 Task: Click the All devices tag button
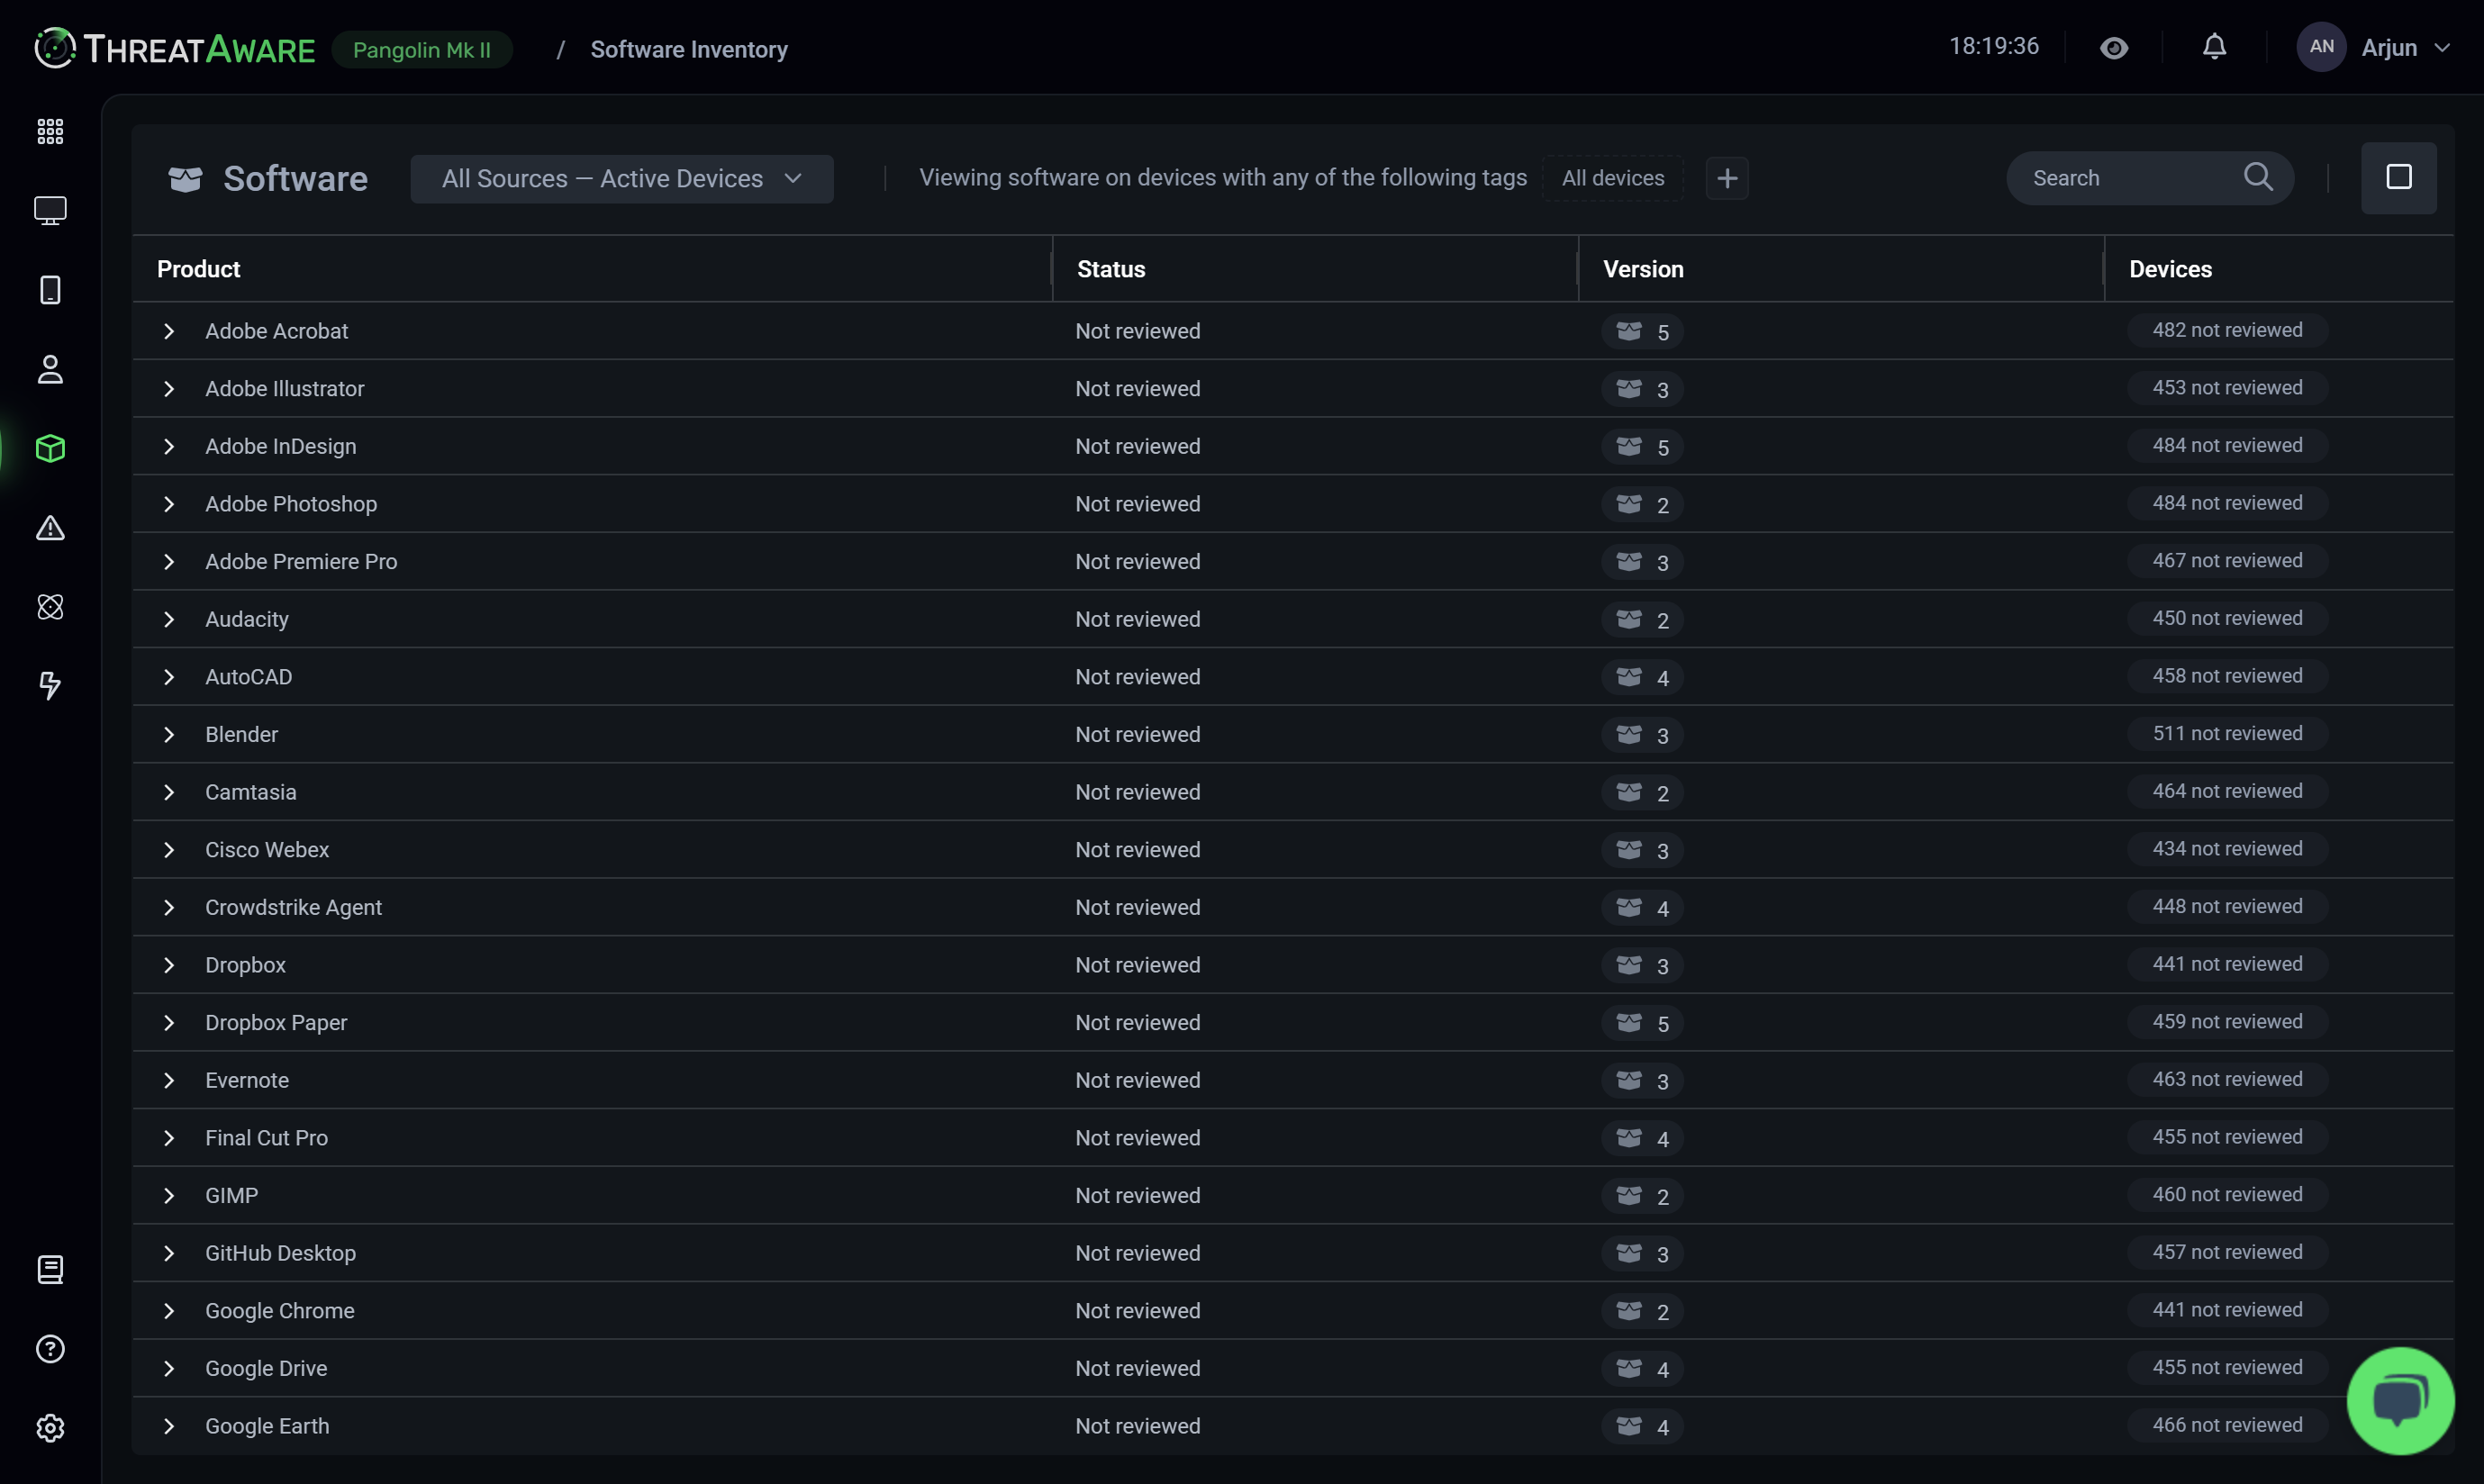(1612, 177)
